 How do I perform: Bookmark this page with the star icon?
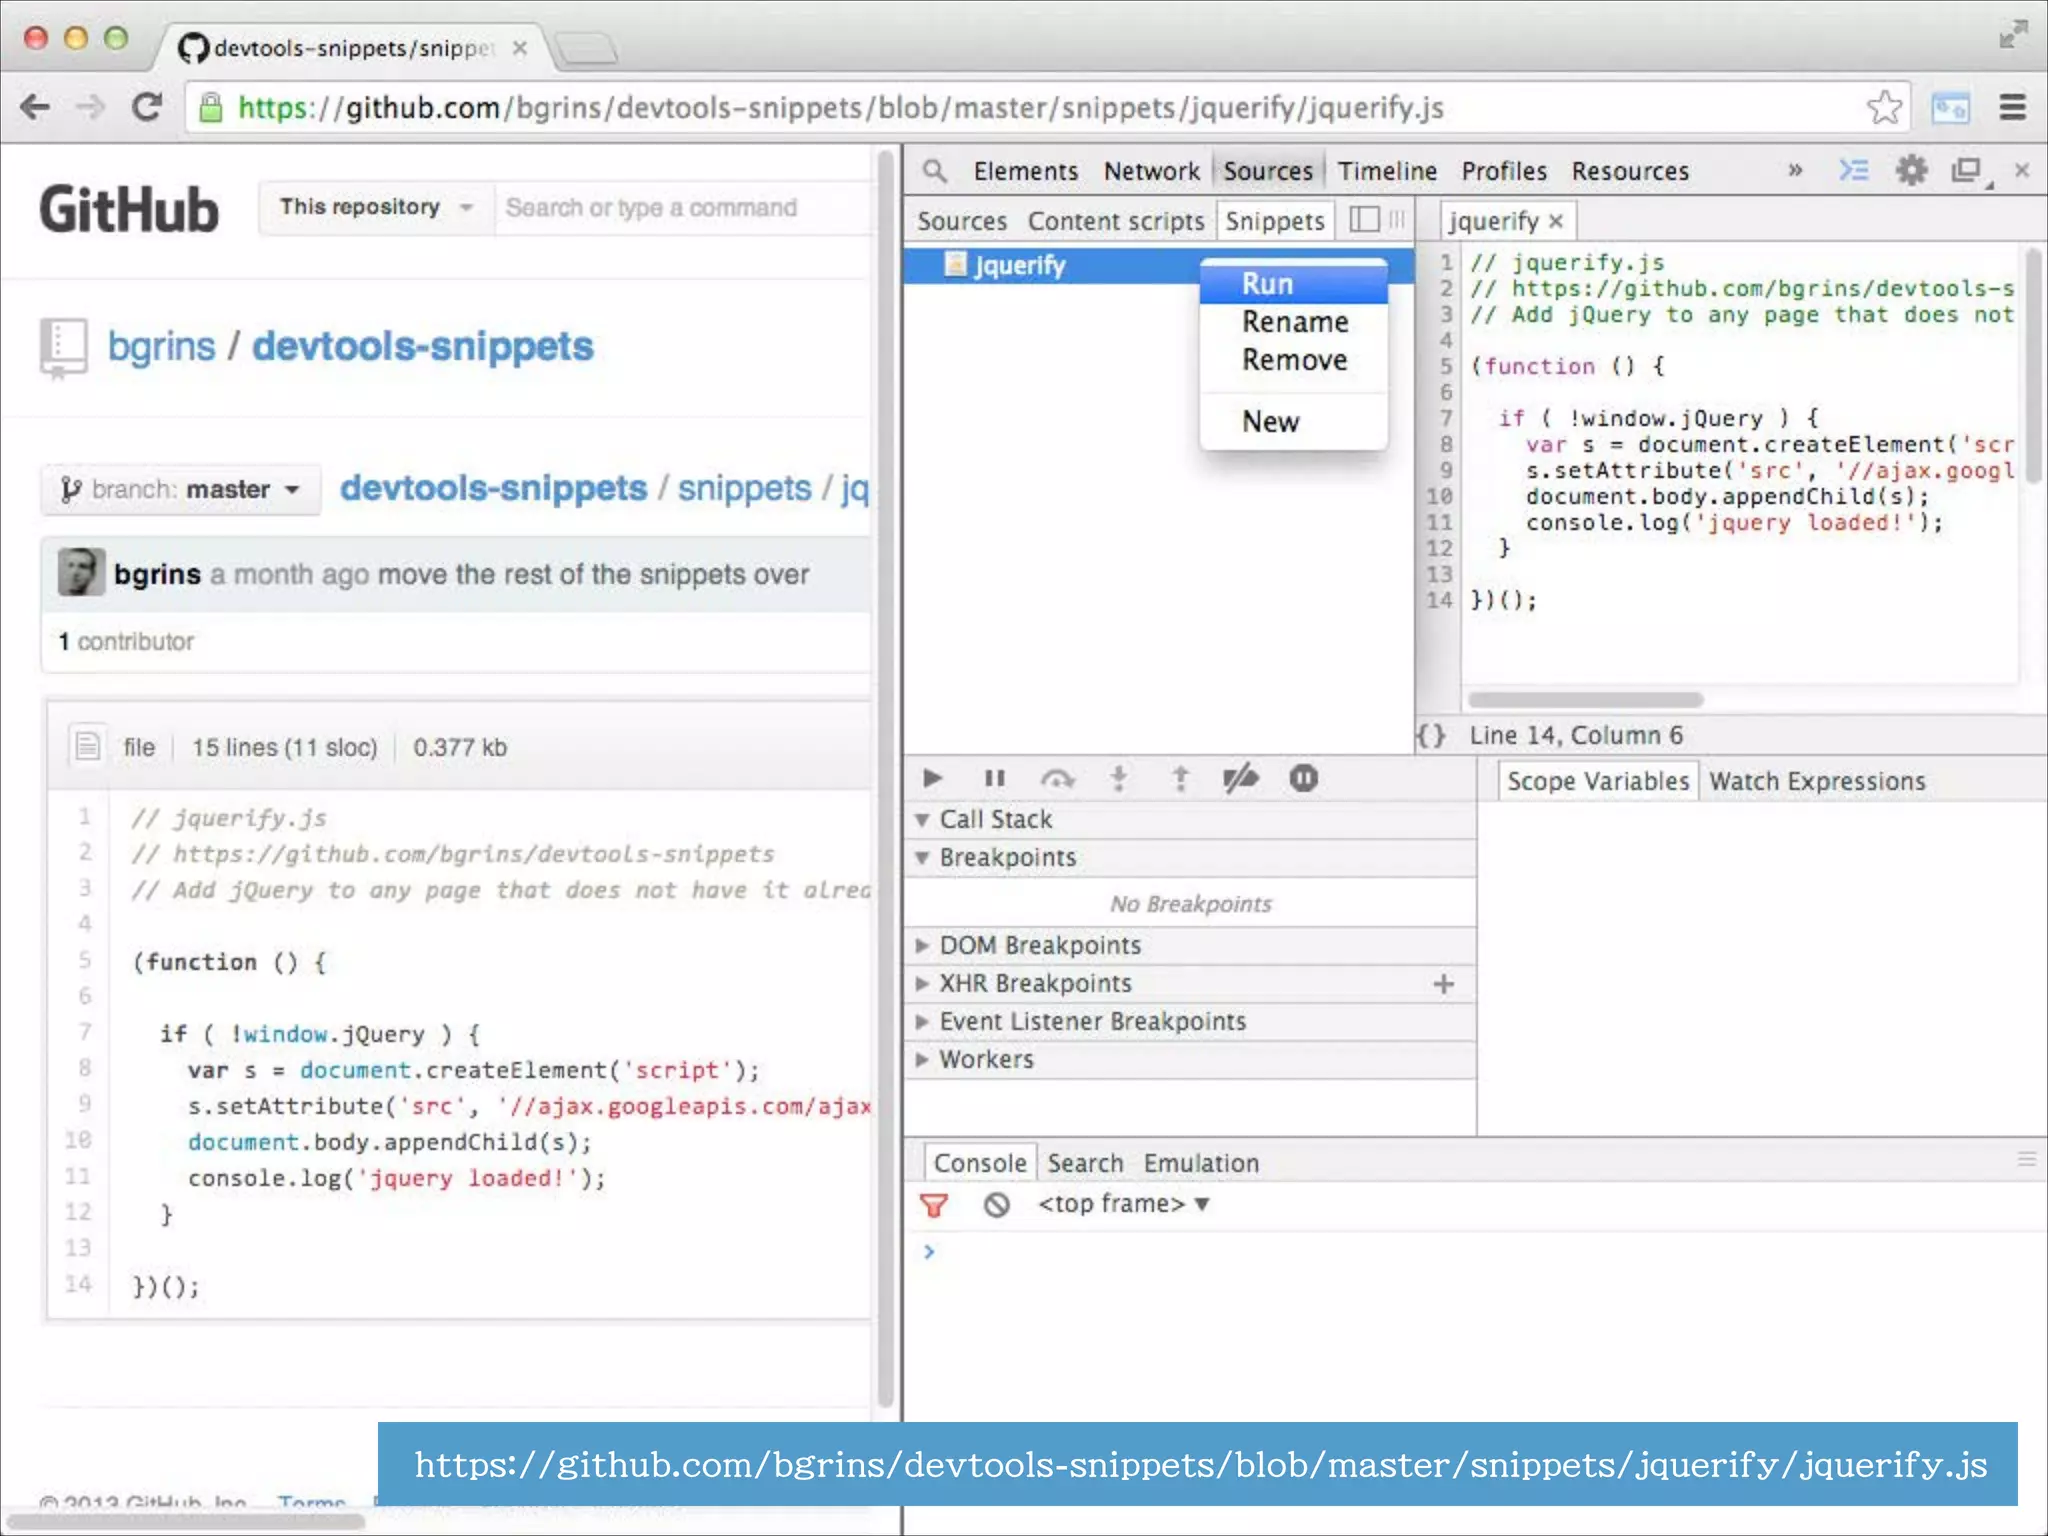(x=1884, y=107)
